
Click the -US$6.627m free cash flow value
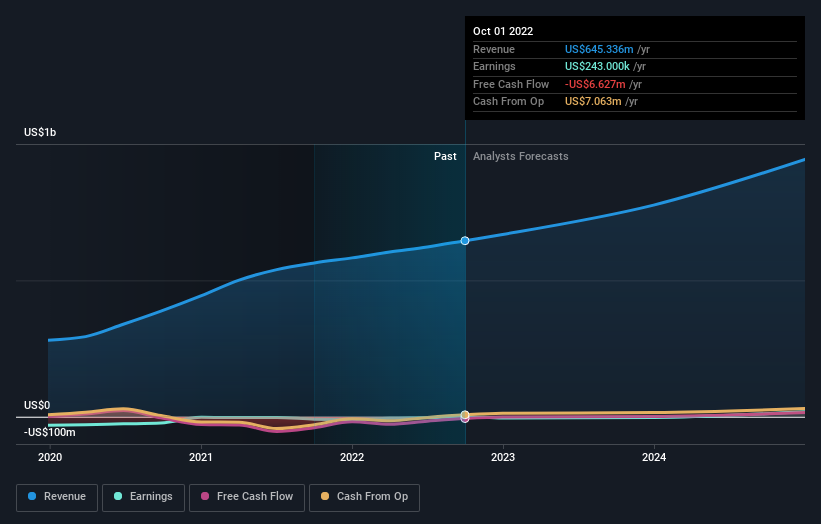click(x=595, y=84)
